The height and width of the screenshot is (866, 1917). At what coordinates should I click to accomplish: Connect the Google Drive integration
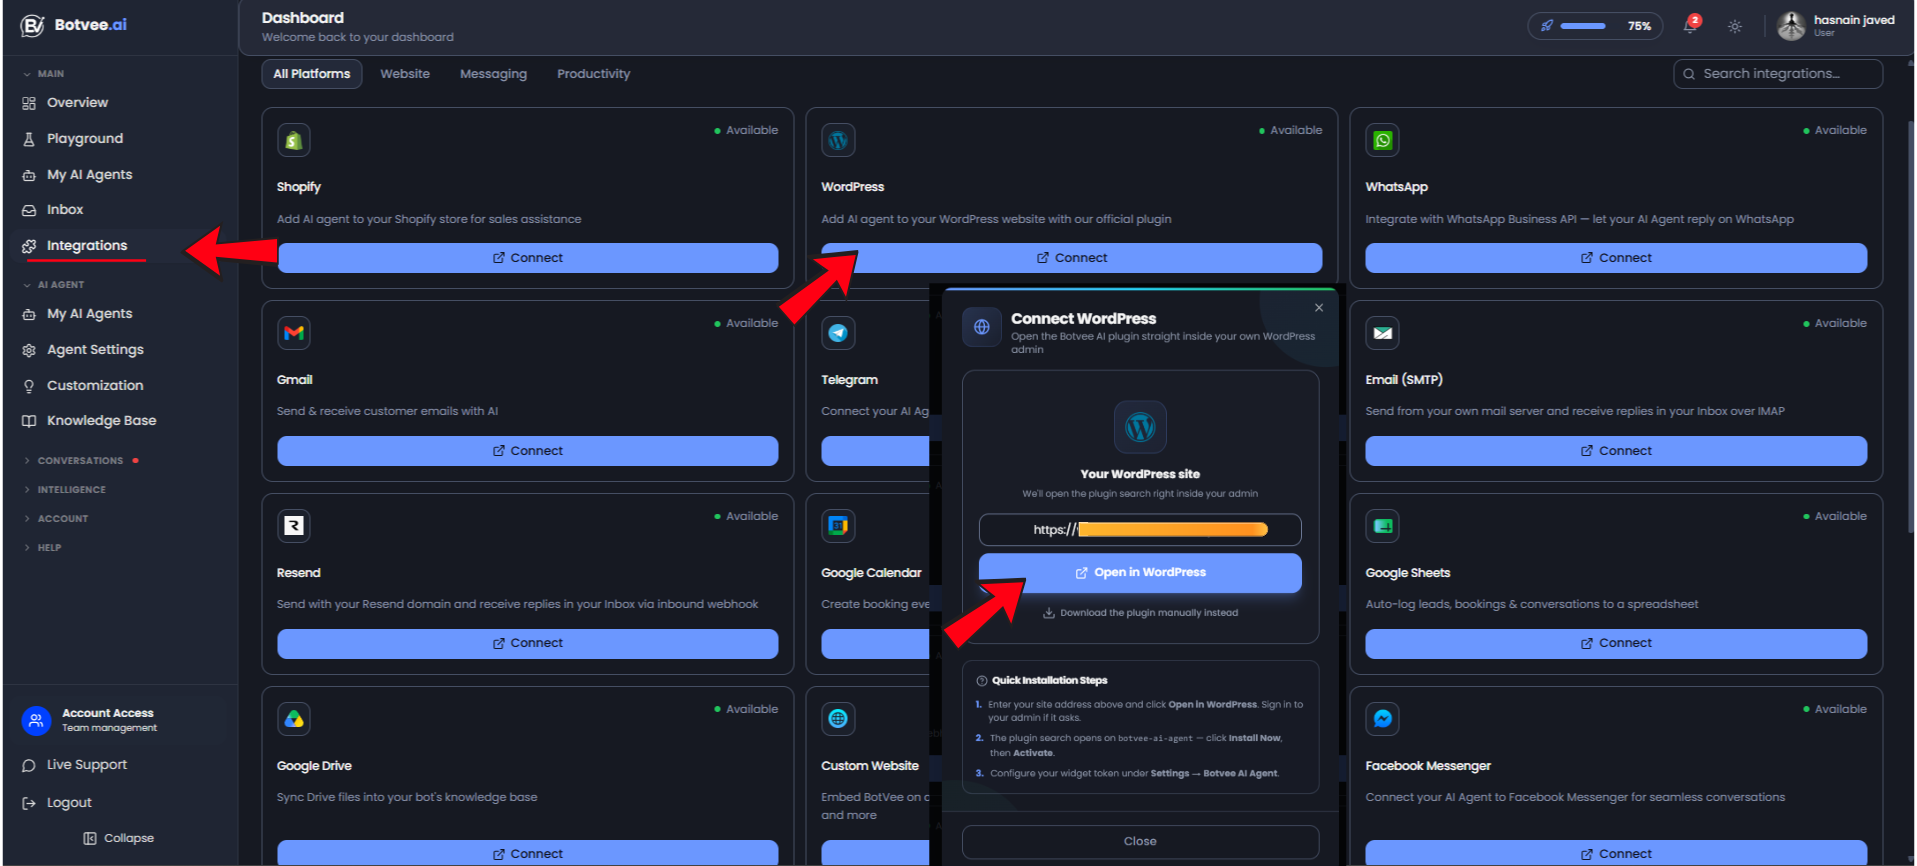point(528,853)
